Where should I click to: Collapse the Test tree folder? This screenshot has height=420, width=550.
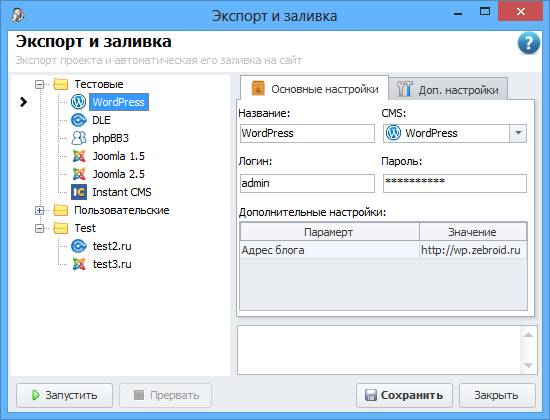click(x=40, y=228)
